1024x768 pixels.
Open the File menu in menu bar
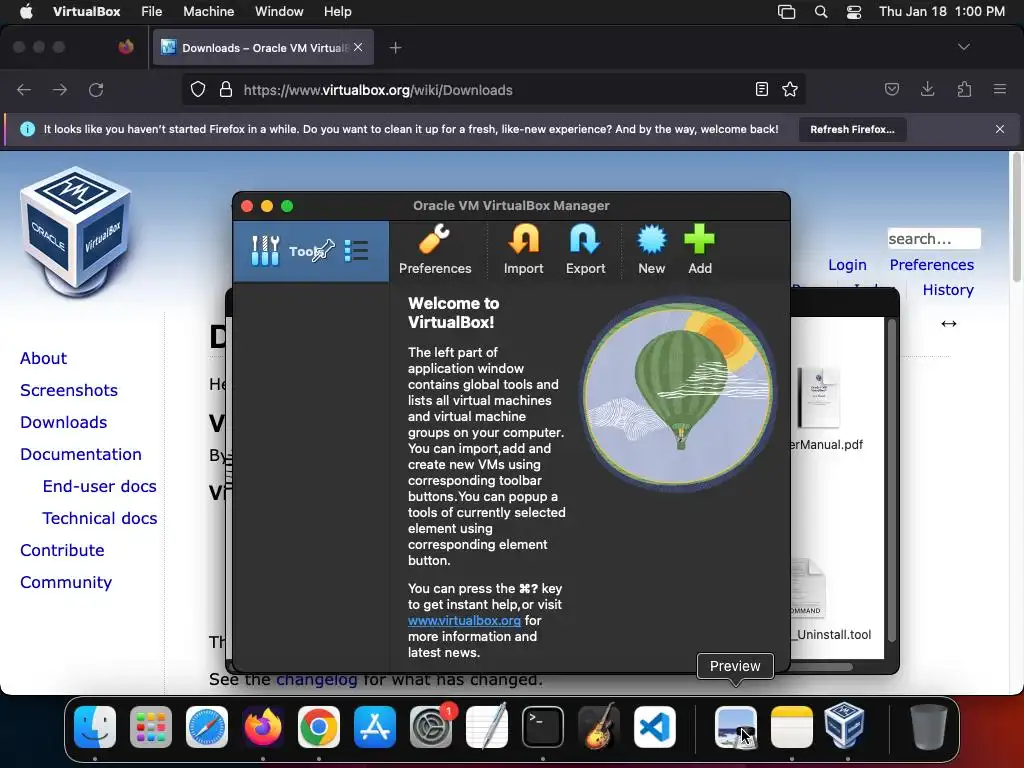[152, 11]
